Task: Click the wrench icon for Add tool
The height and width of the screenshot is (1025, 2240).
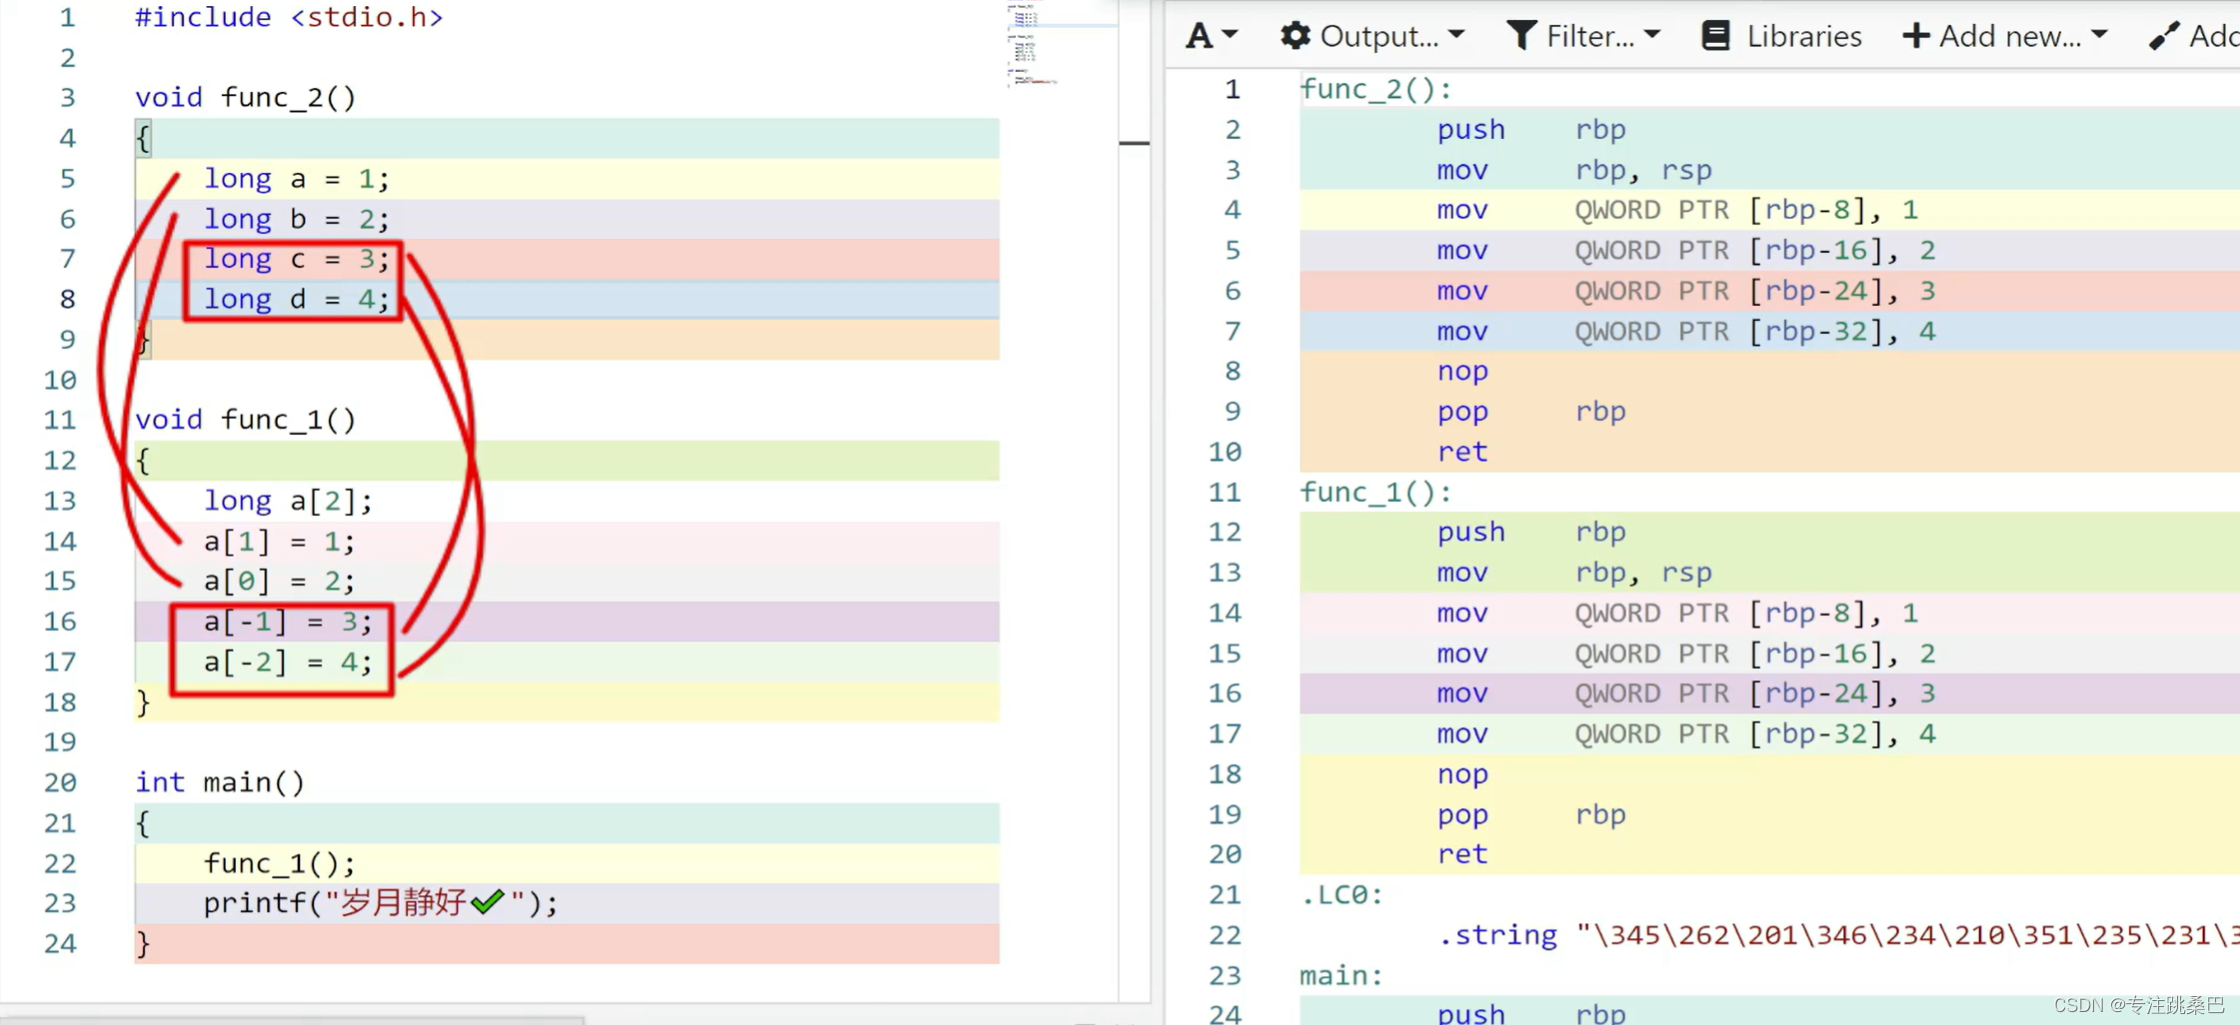Action: (2164, 36)
